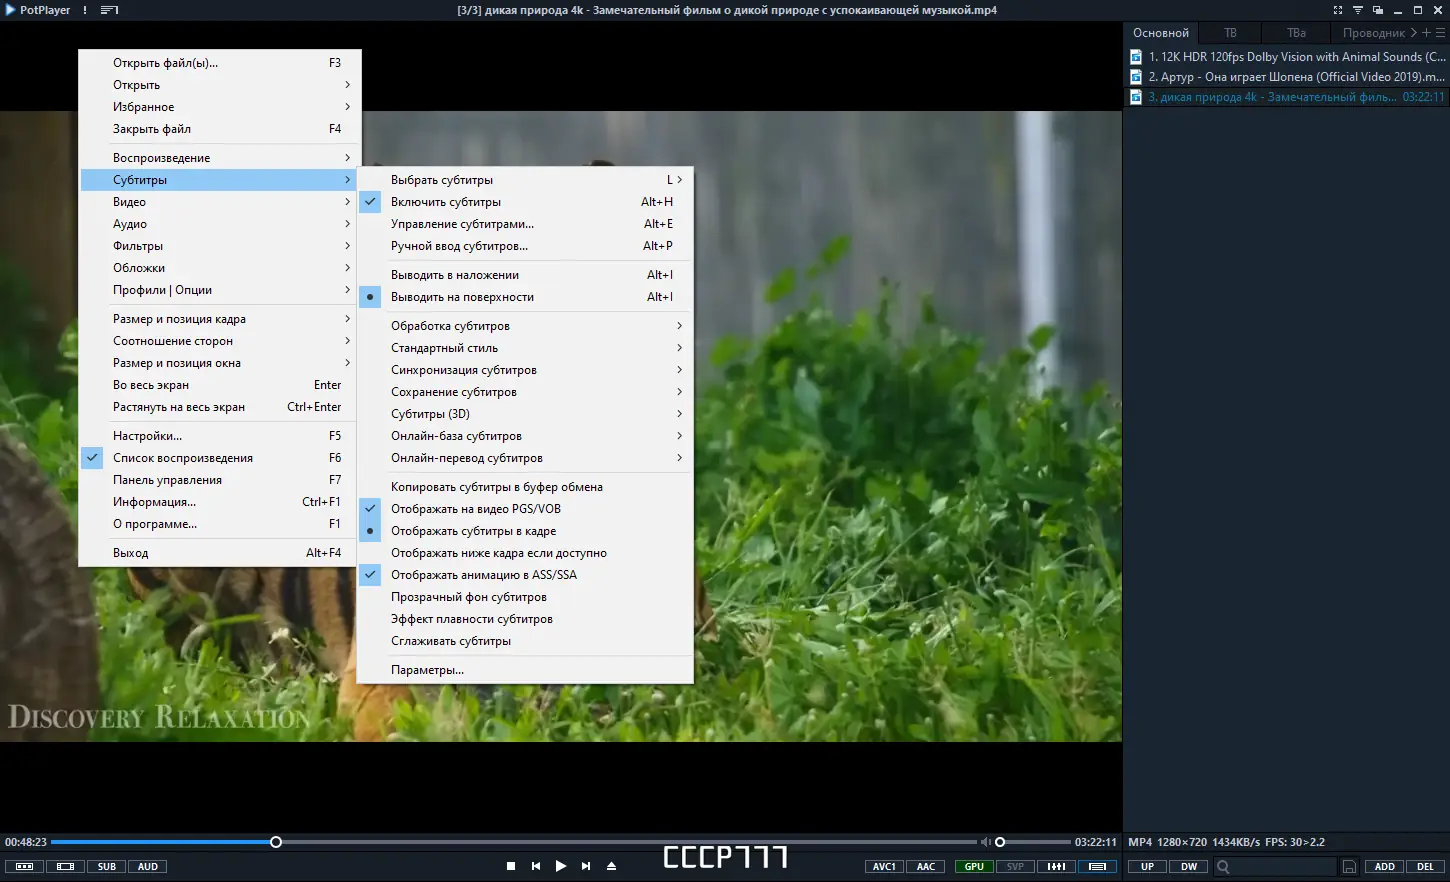The height and width of the screenshot is (882, 1450).
Task: Open the equalizer icon in the status bar
Action: pos(1056,866)
